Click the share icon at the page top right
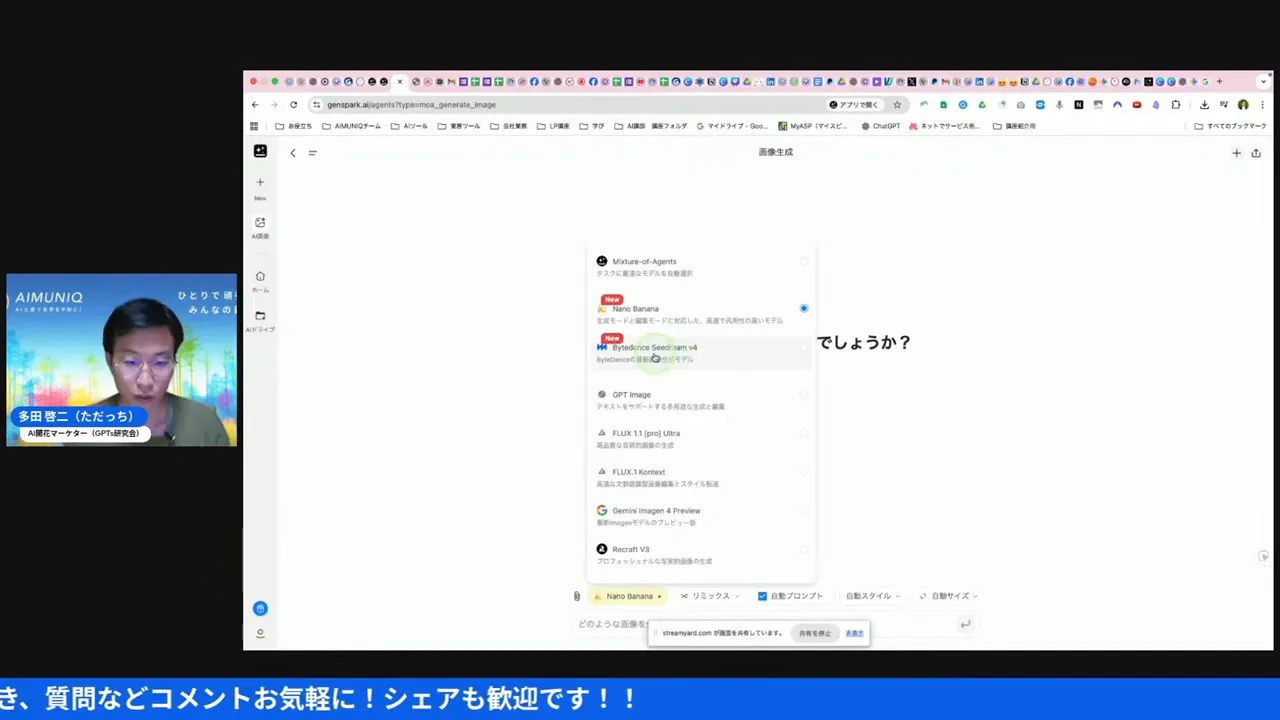The width and height of the screenshot is (1280, 720). pyautogui.click(x=1256, y=153)
